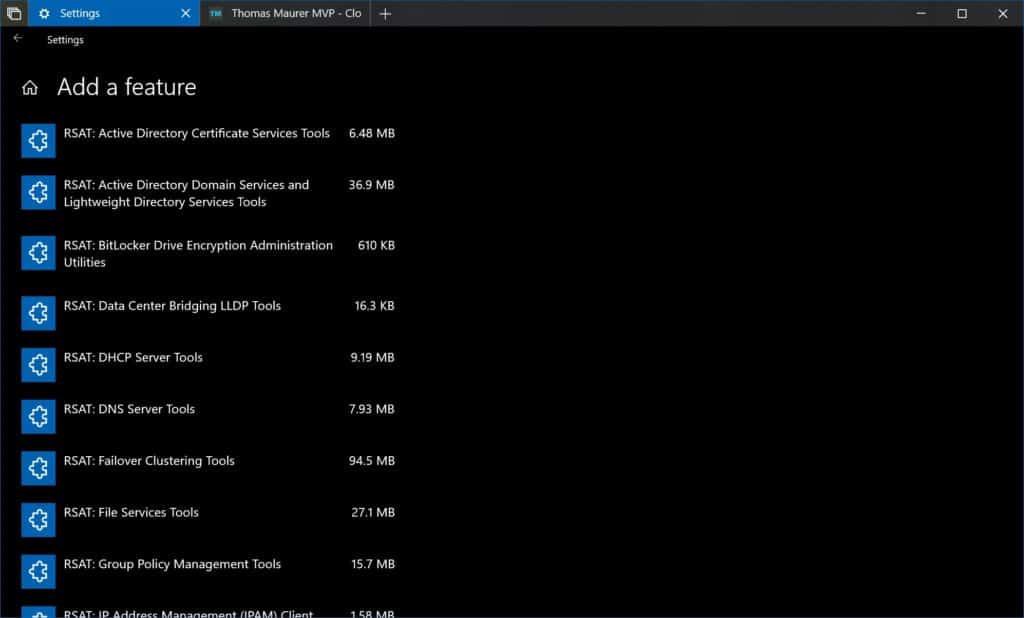Click the Active Directory Domain Services feature icon
Screen dimensions: 1024x618
click(x=38, y=192)
